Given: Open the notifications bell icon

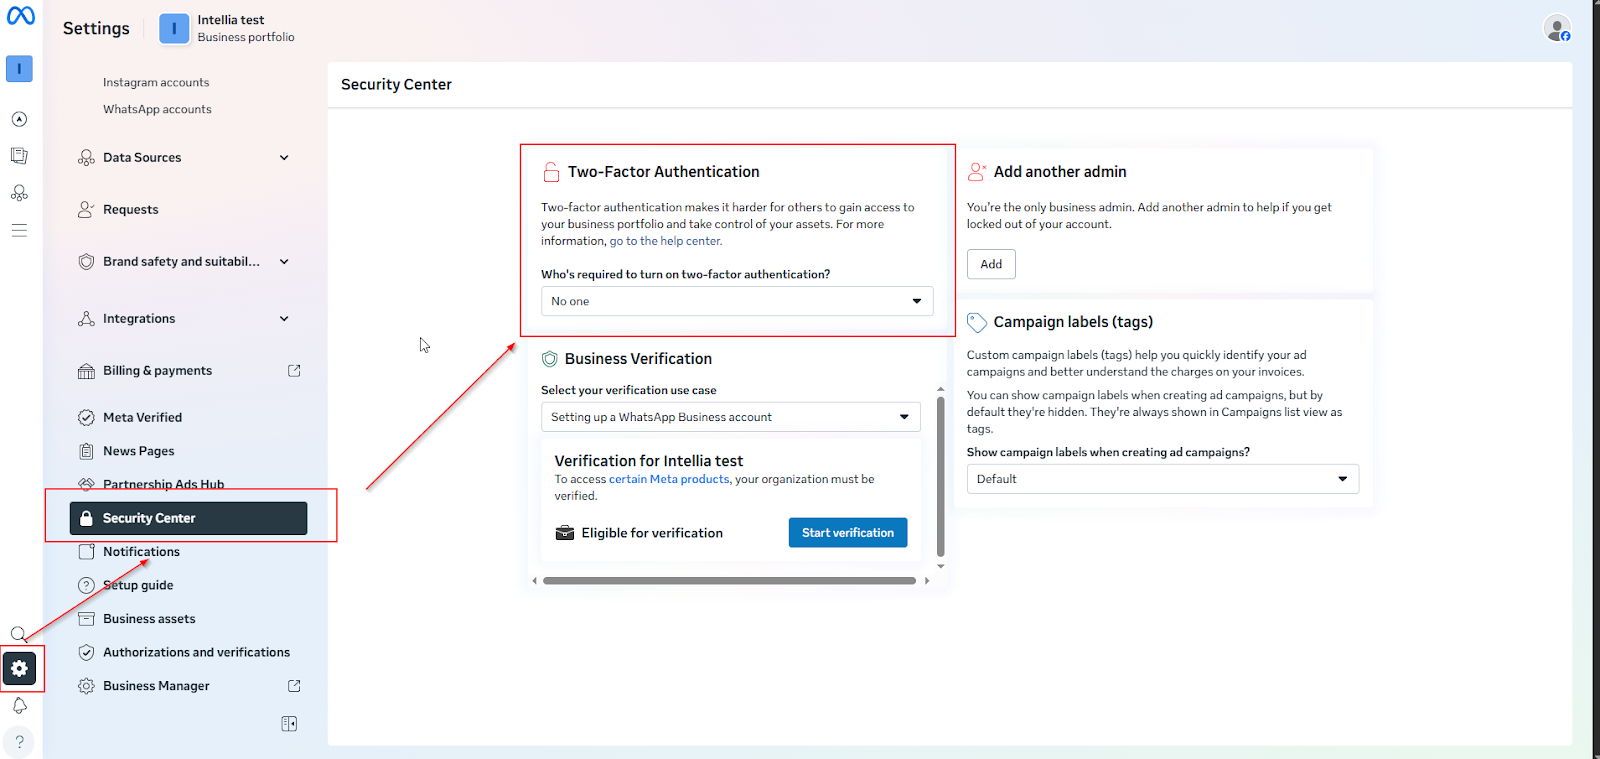Looking at the screenshot, I should 19,706.
